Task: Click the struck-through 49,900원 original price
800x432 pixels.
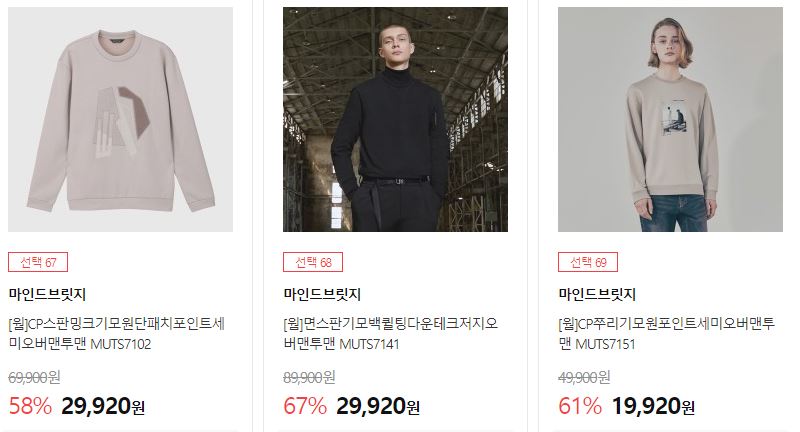Action: click(584, 378)
